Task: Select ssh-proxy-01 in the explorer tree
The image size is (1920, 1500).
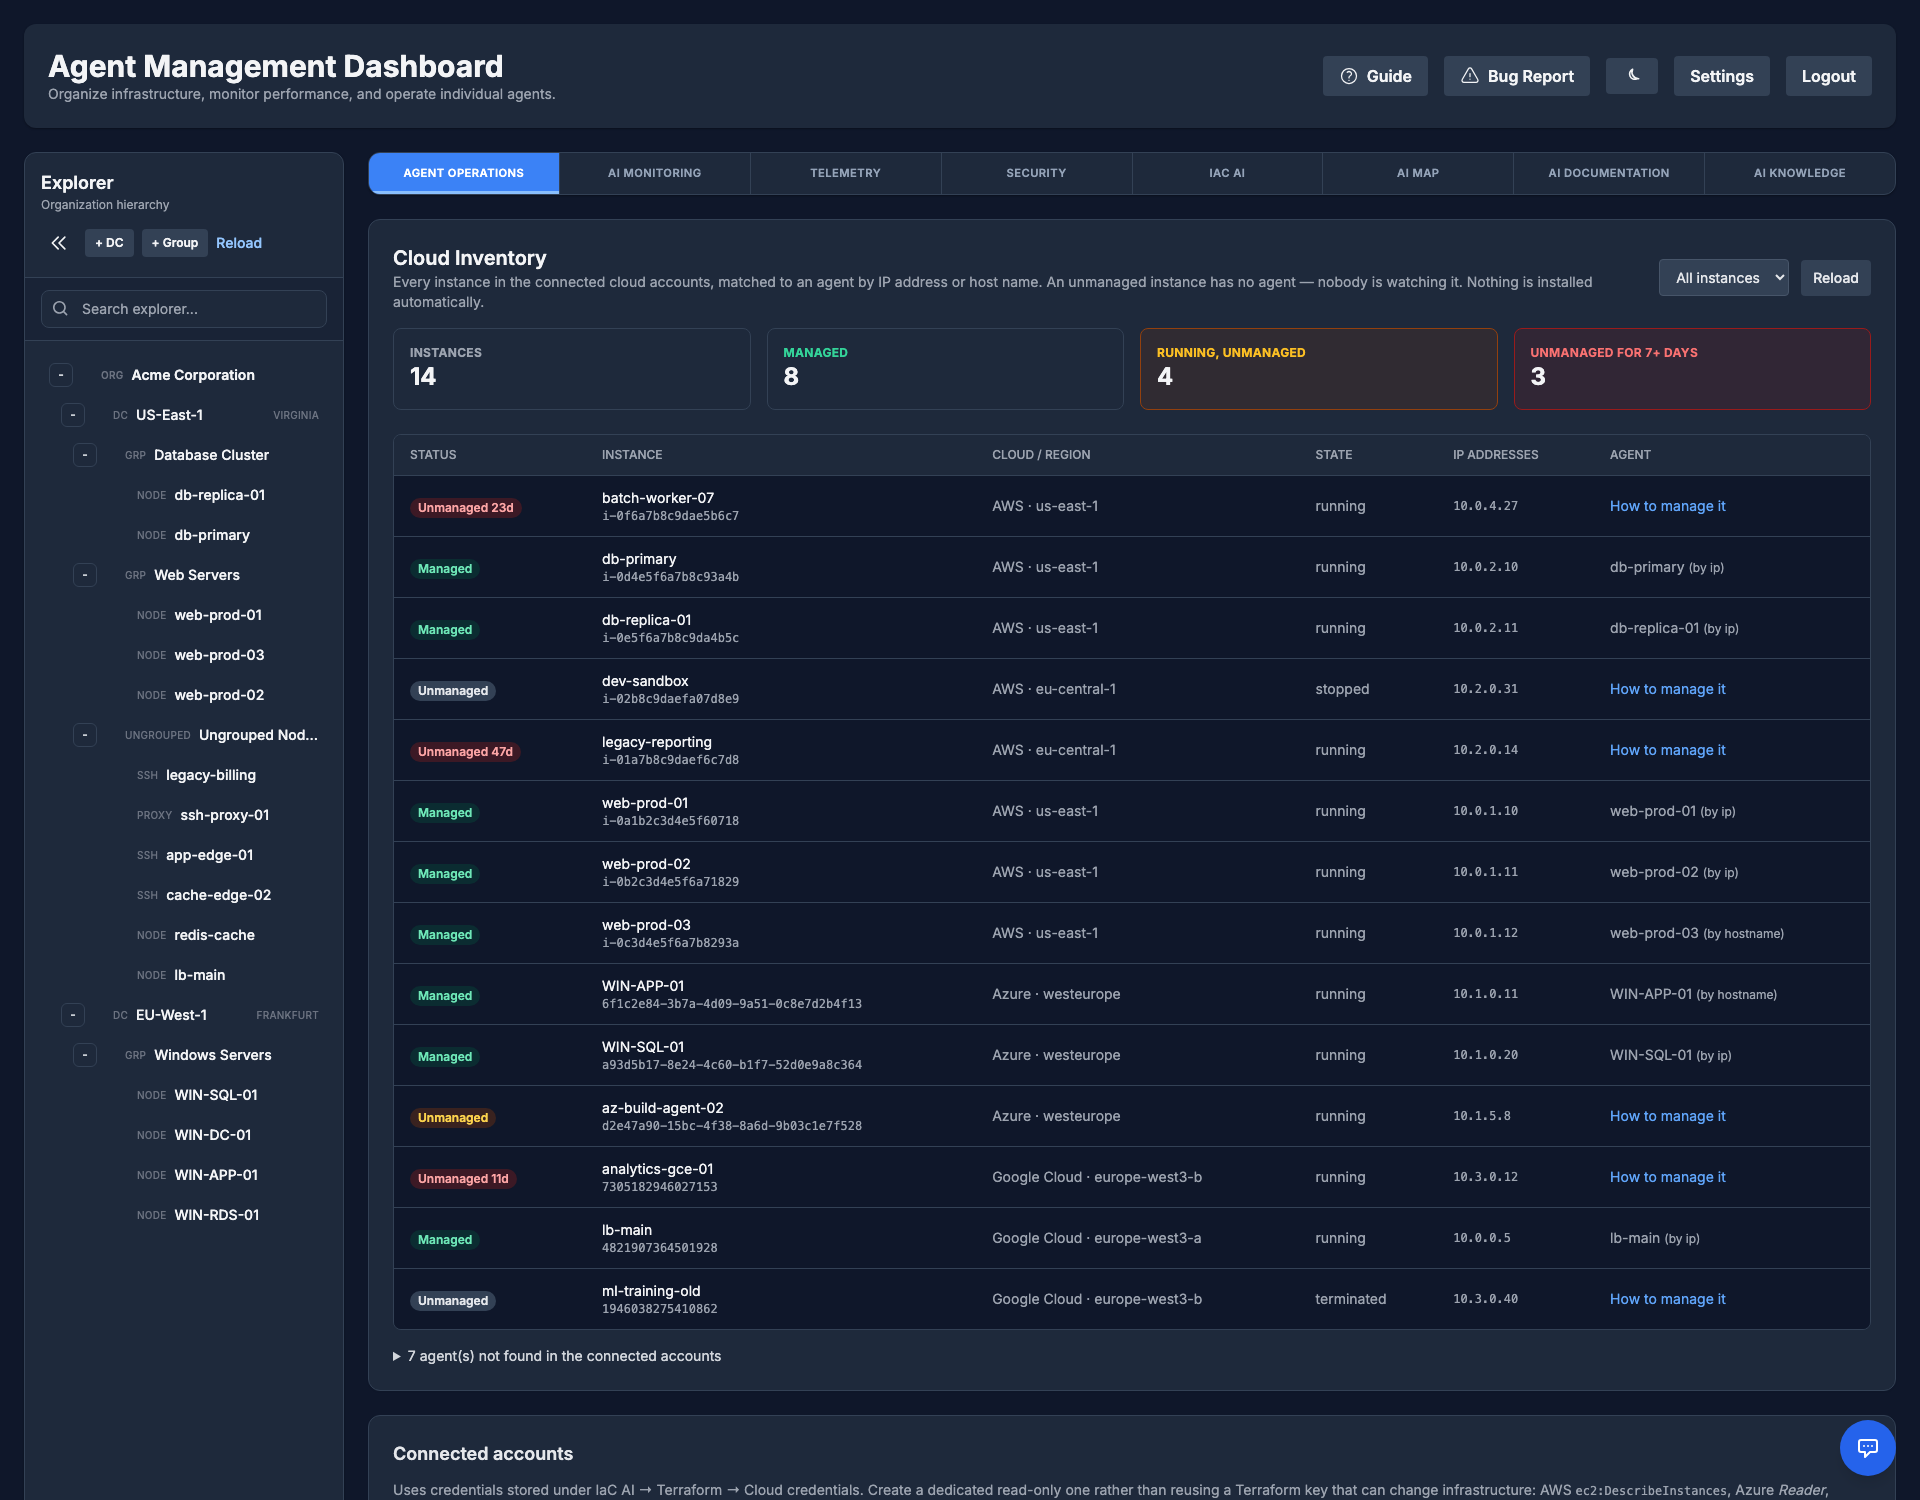Action: click(224, 815)
